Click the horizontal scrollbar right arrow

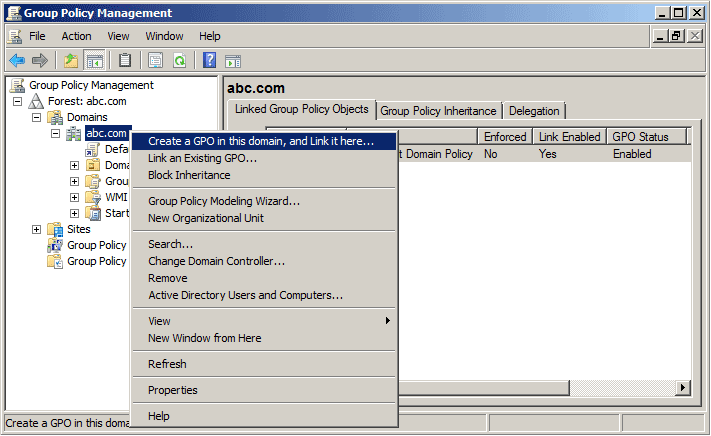684,387
